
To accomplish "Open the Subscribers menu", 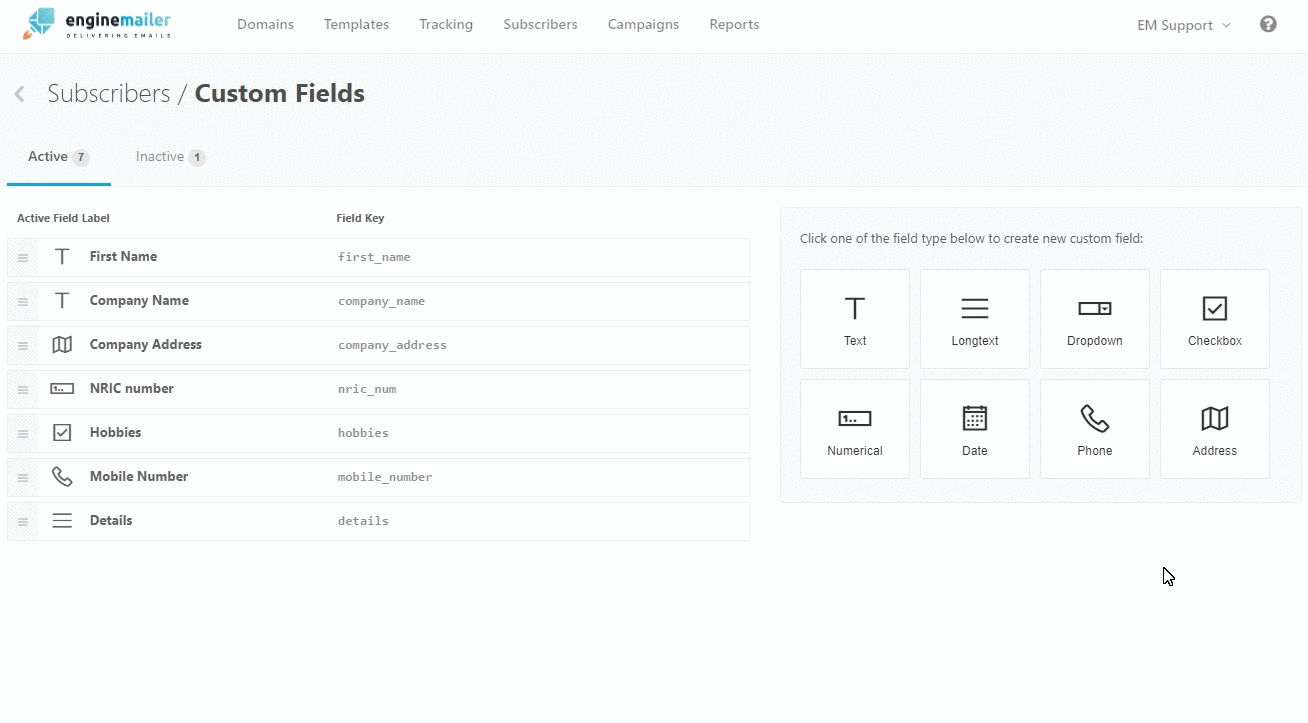I will (x=540, y=24).
